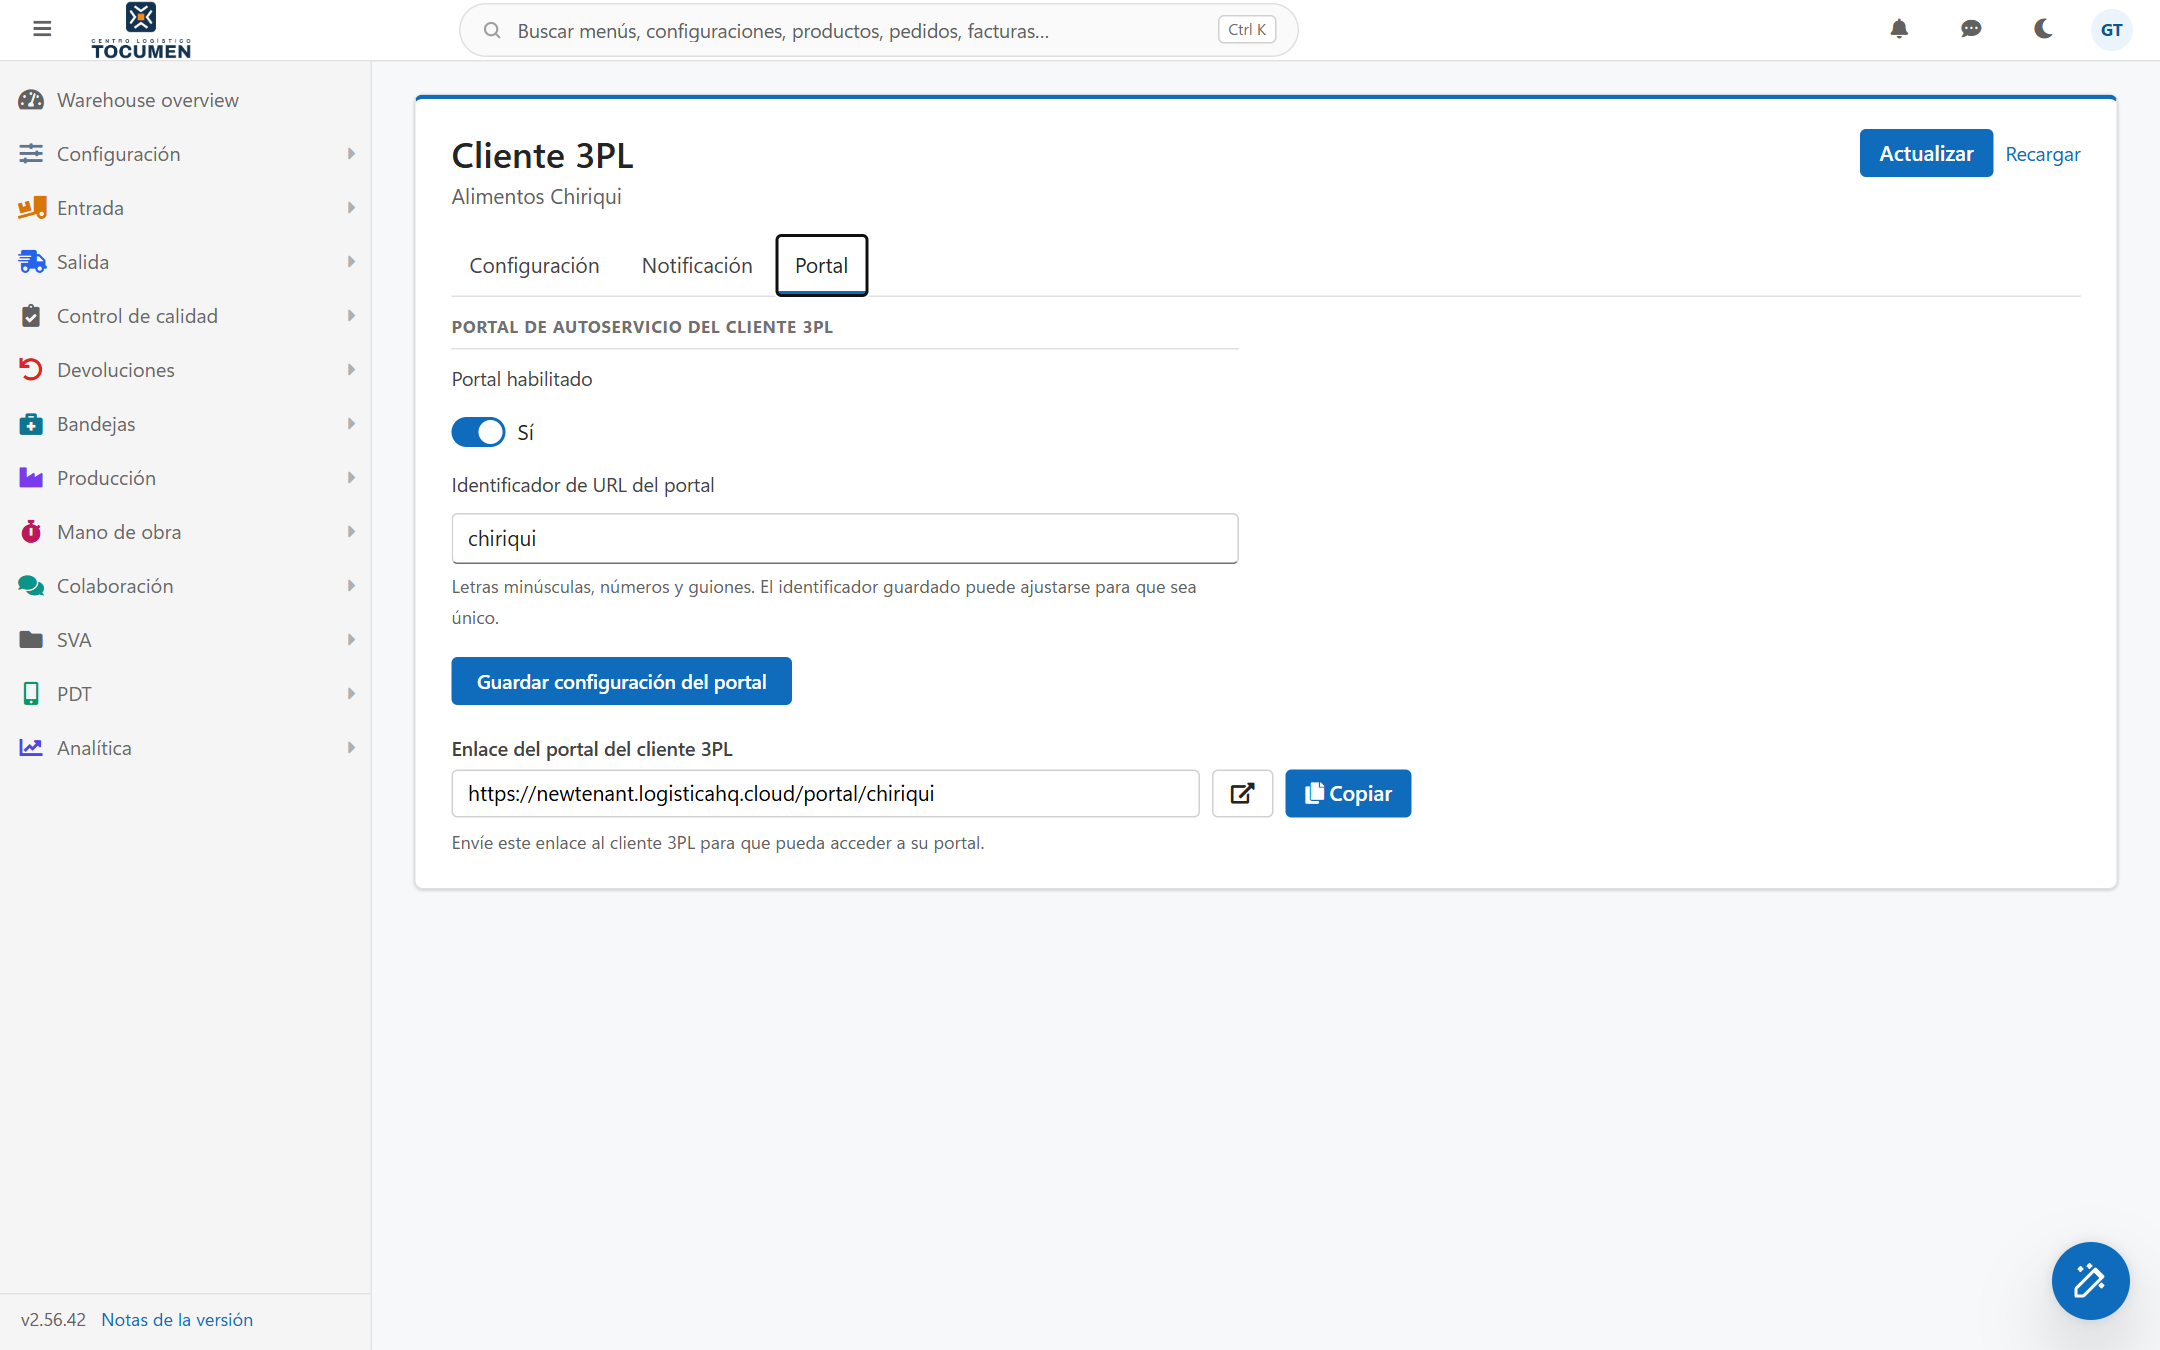Click the Actualizar button
The image size is (2160, 1350).
pyautogui.click(x=1925, y=153)
